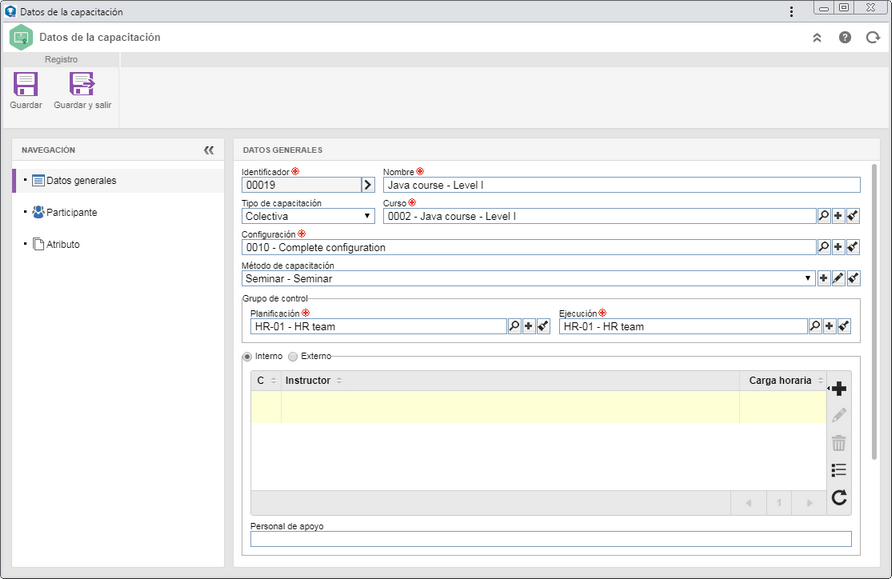
Task: Open Participante navigation item
Action: click(x=118, y=213)
